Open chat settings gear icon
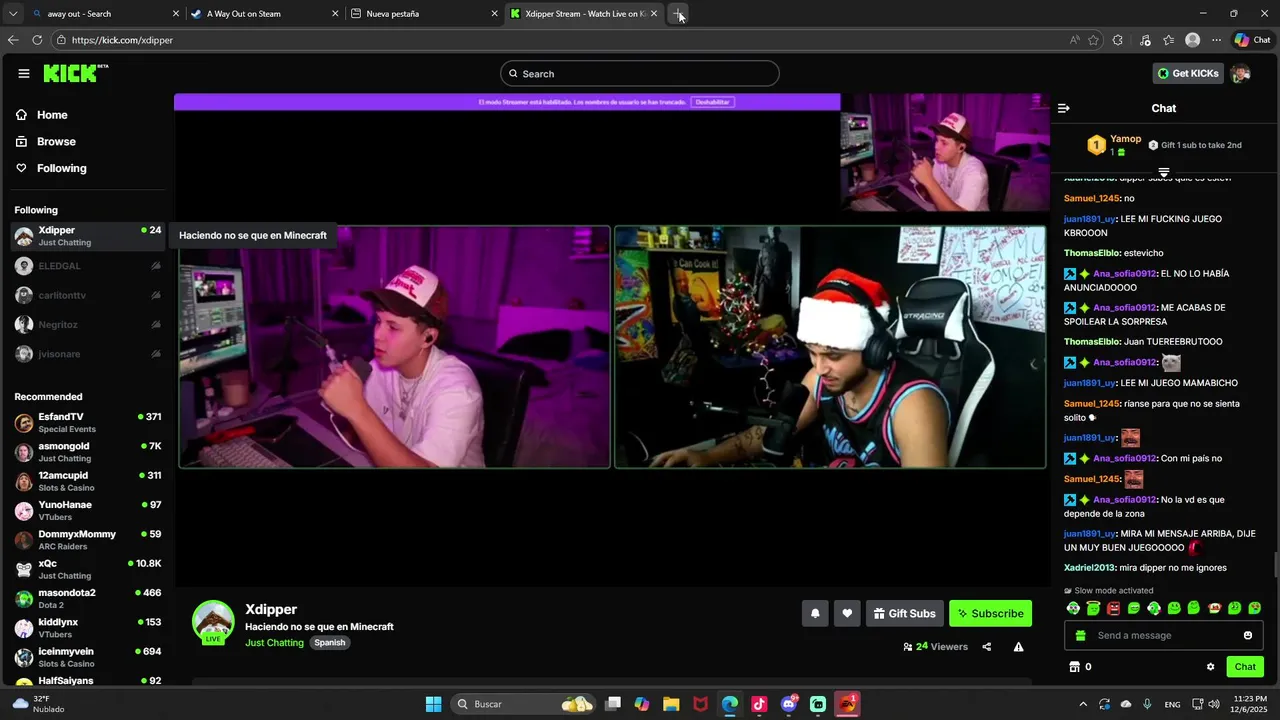The width and height of the screenshot is (1280, 720). pos(1210,667)
